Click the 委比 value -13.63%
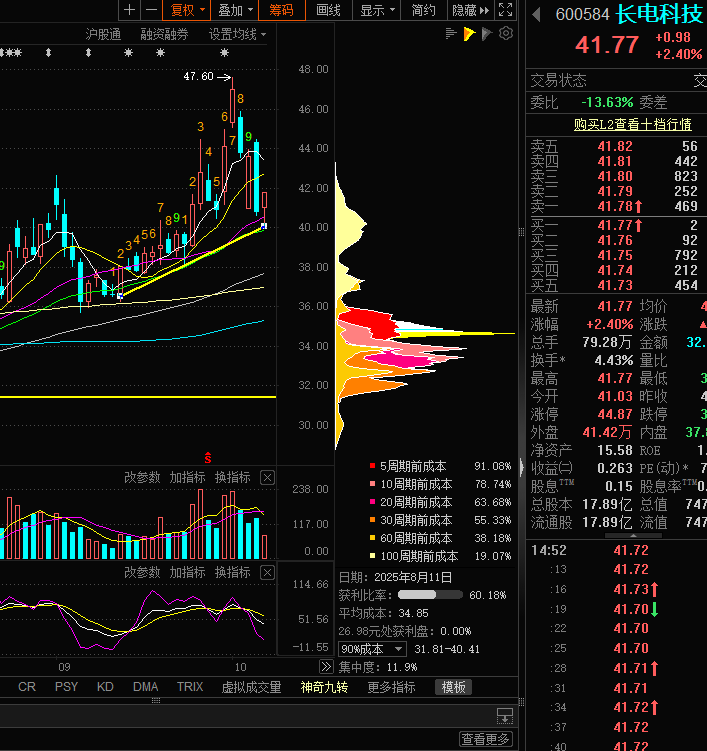The width and height of the screenshot is (707, 751). click(x=607, y=102)
